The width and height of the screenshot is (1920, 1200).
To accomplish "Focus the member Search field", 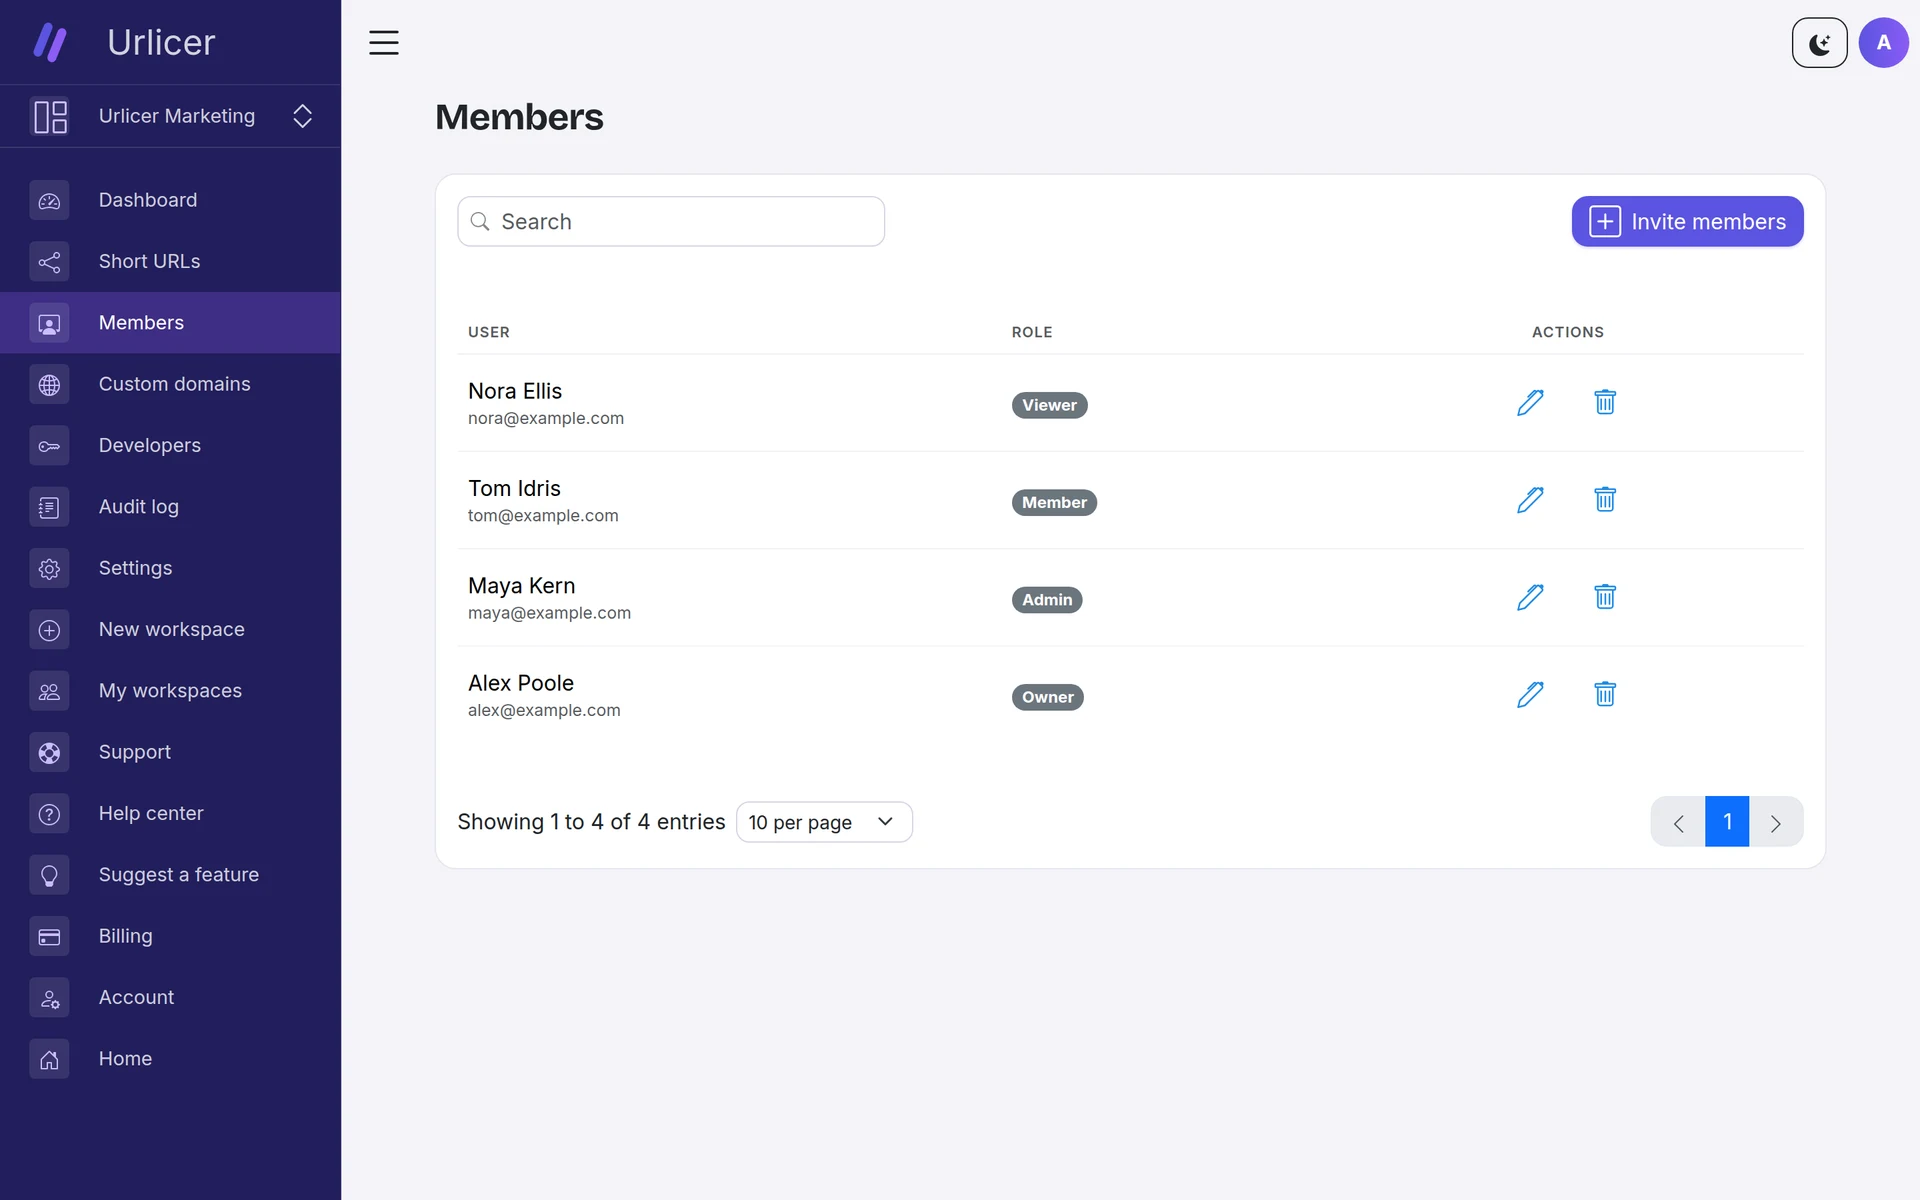I will tap(671, 221).
